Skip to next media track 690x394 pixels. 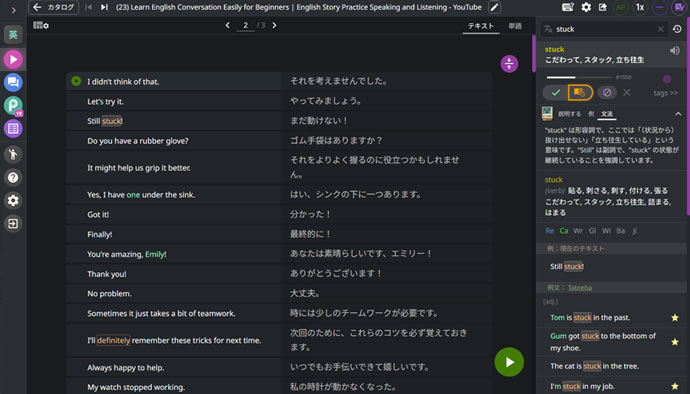pos(104,7)
